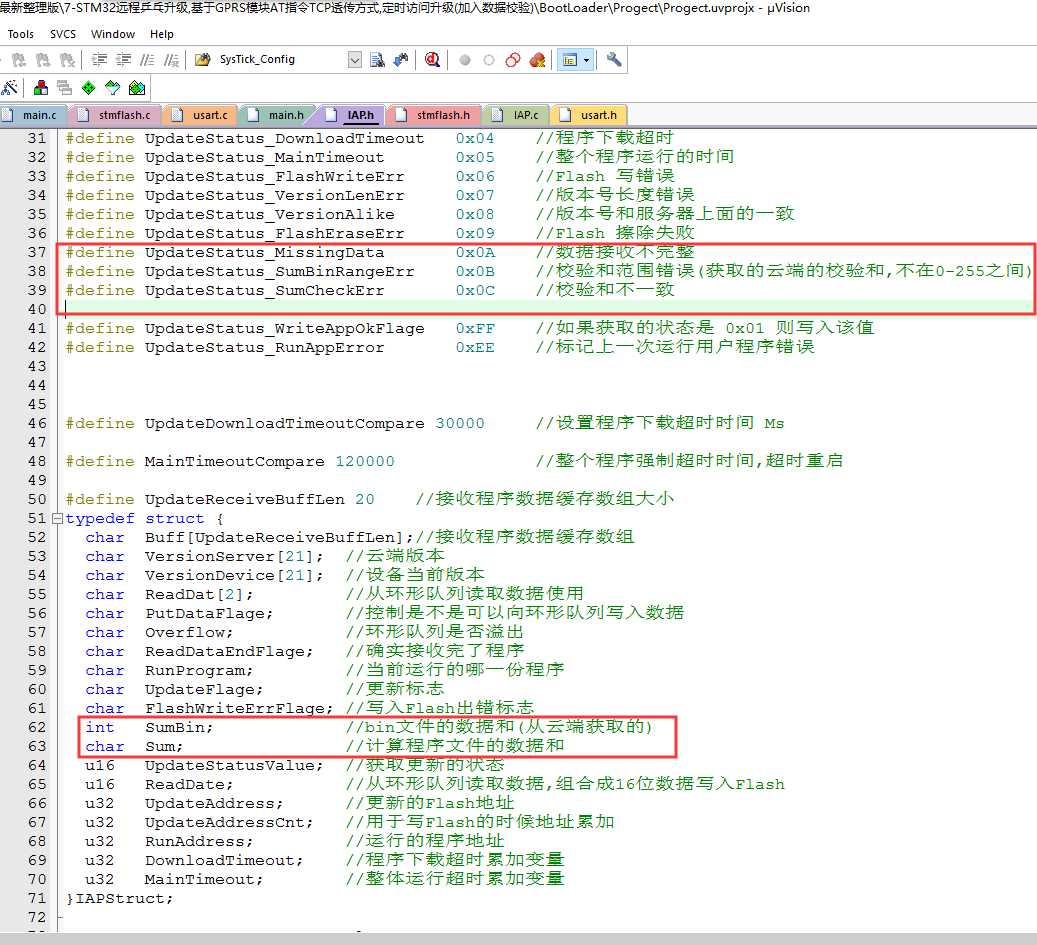The width and height of the screenshot is (1037, 945).
Task: Place cursor on empty line 40
Action: point(546,309)
